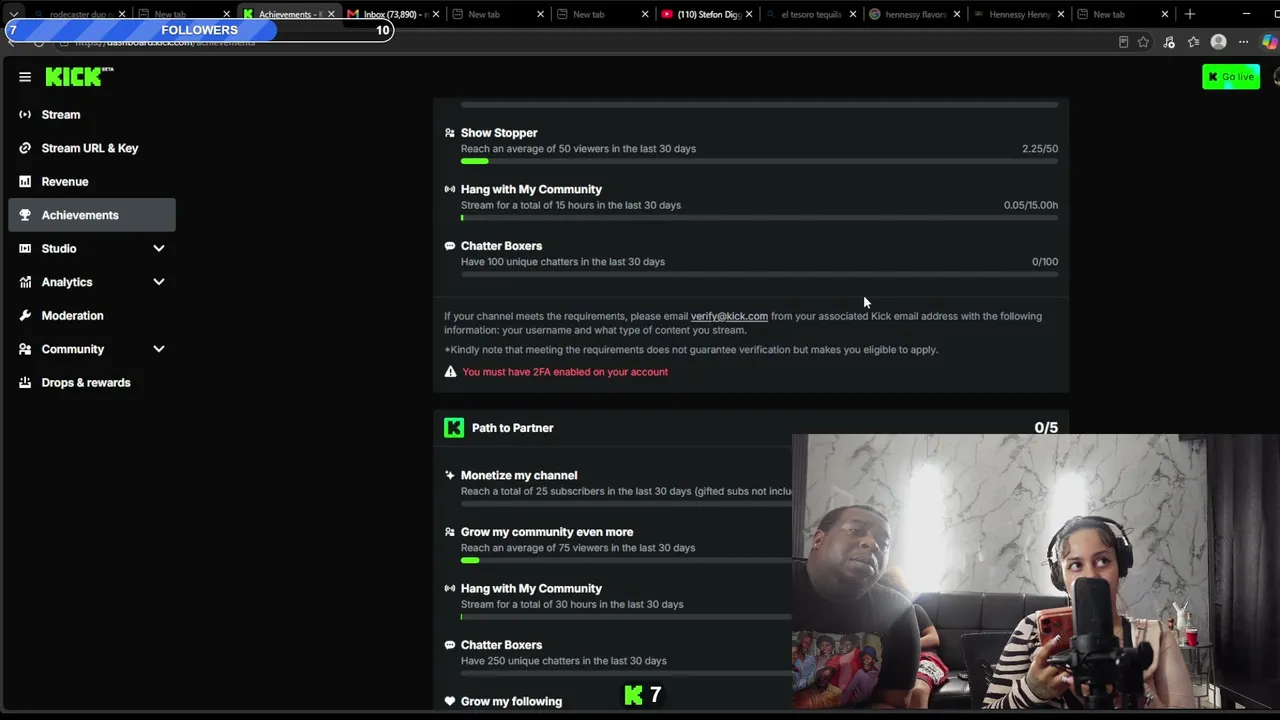This screenshot has height=720, width=1280.
Task: Click the 15-hour Hang with My Community icon
Action: pyautogui.click(x=450, y=189)
